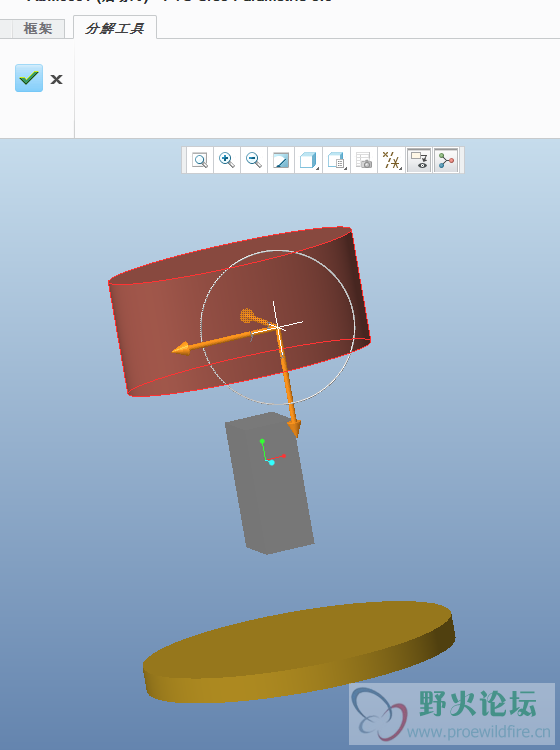
Task: Open the display style cube icon
Action: tap(308, 160)
